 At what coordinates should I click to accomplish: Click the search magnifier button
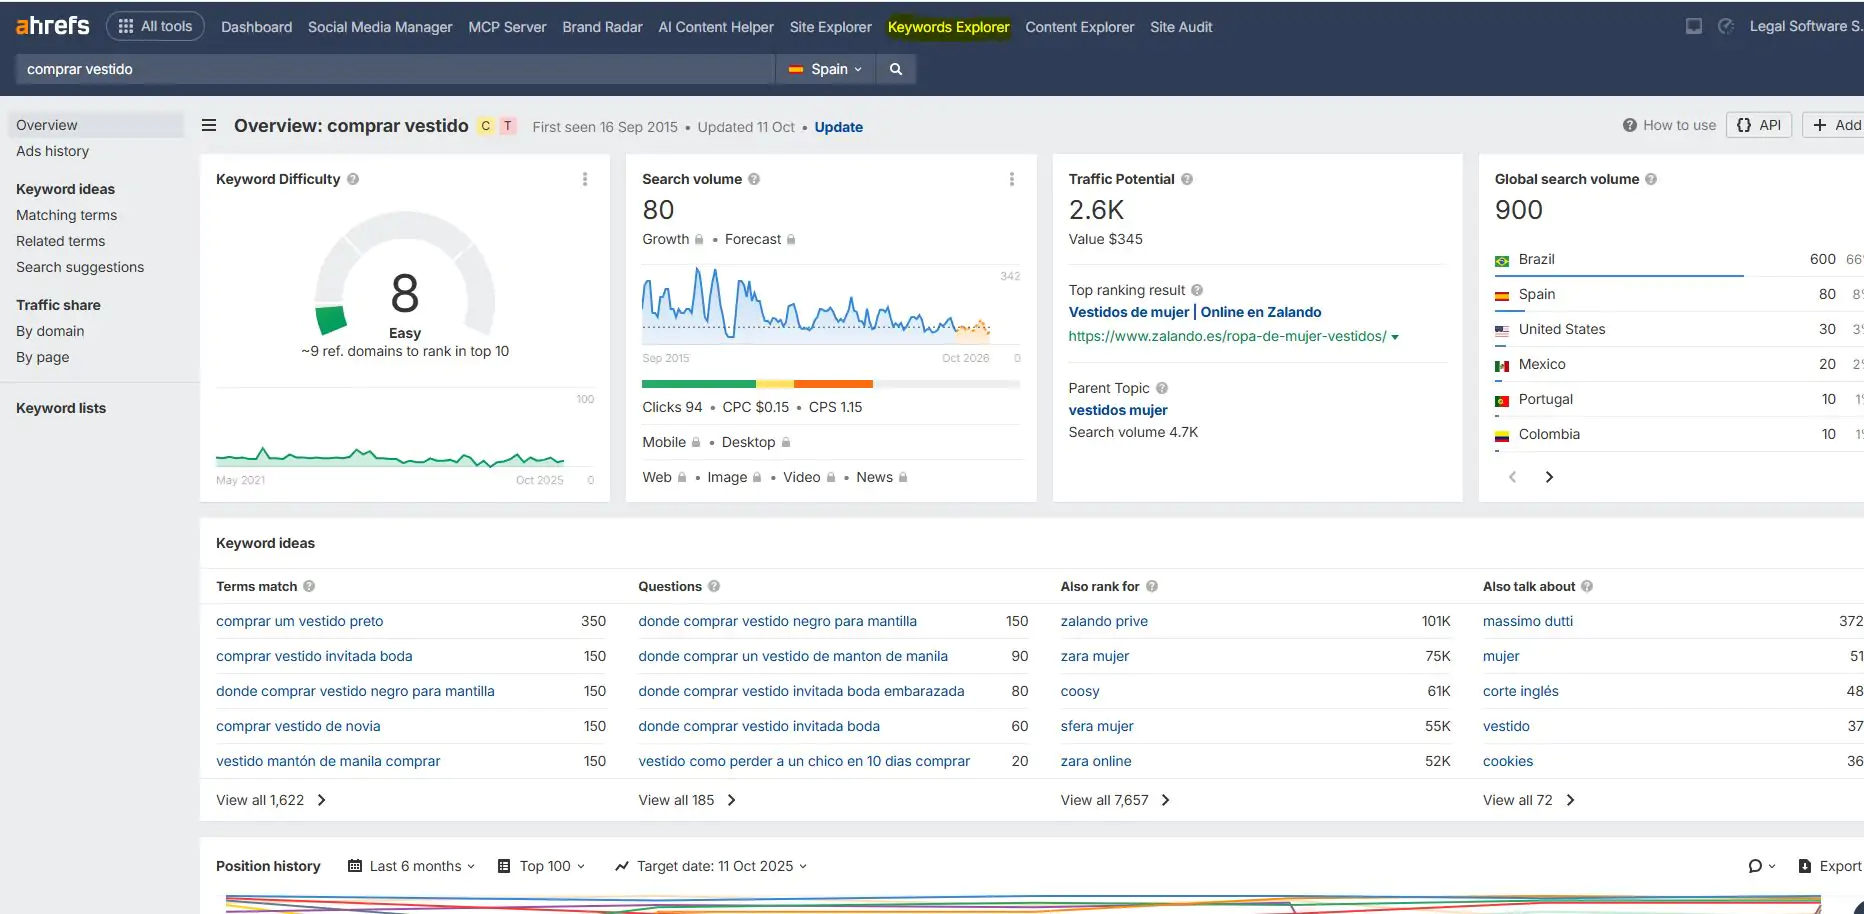click(x=896, y=69)
